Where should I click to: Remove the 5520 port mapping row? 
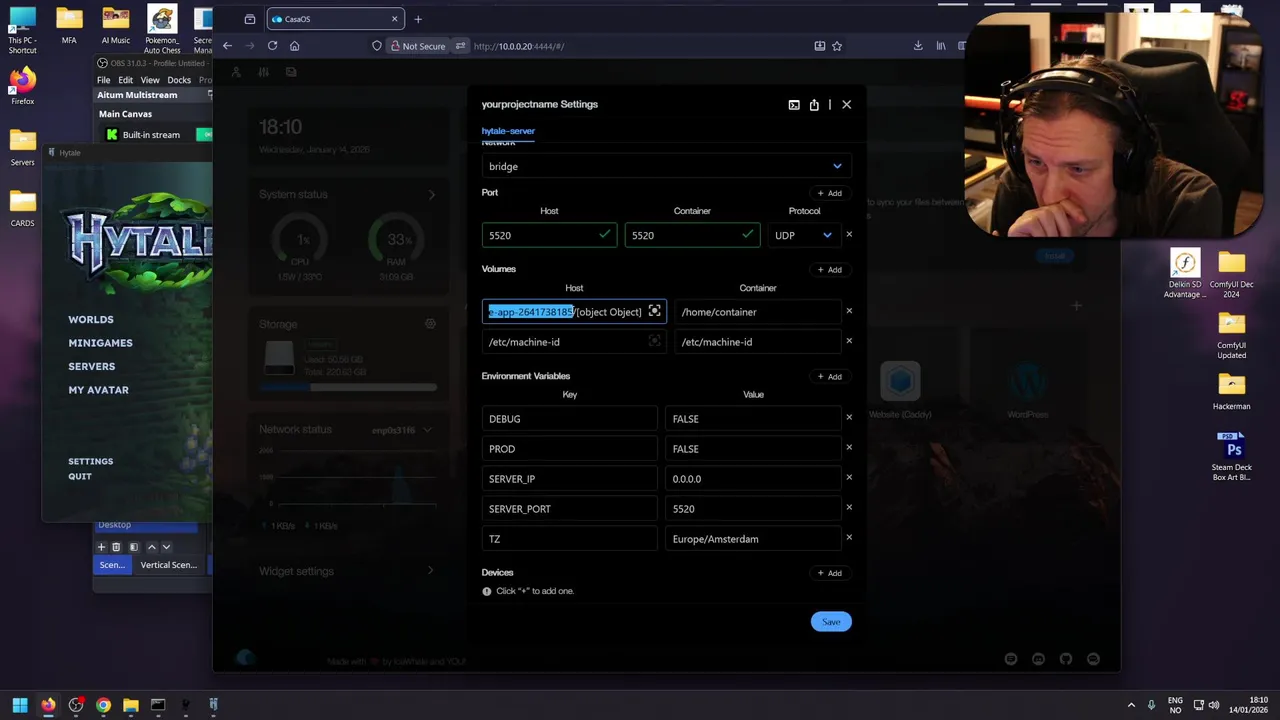(x=849, y=235)
